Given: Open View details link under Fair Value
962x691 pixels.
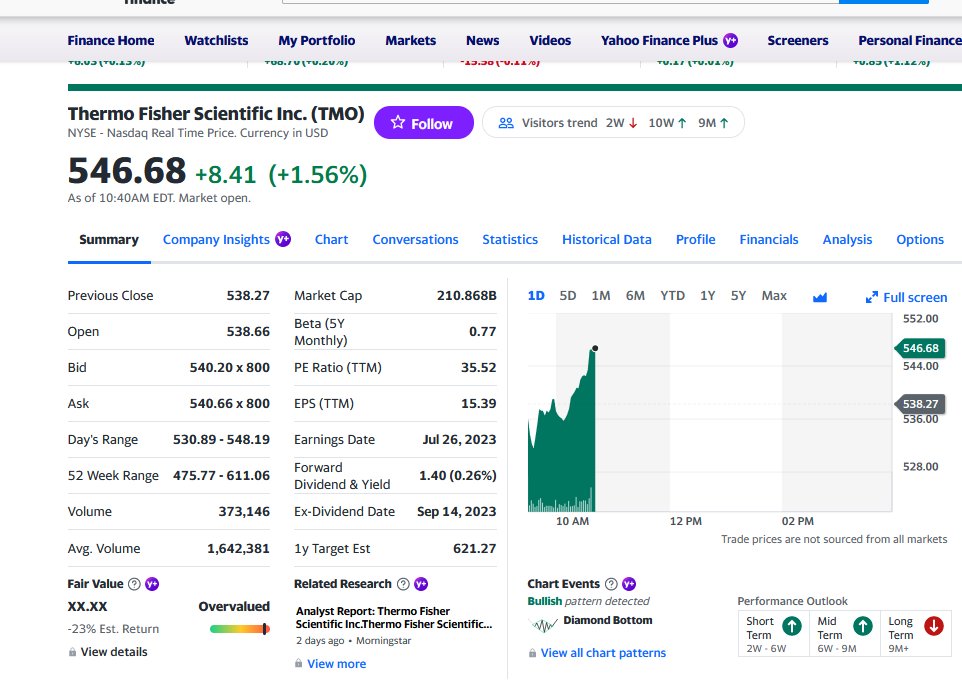Looking at the screenshot, I should pos(114,652).
